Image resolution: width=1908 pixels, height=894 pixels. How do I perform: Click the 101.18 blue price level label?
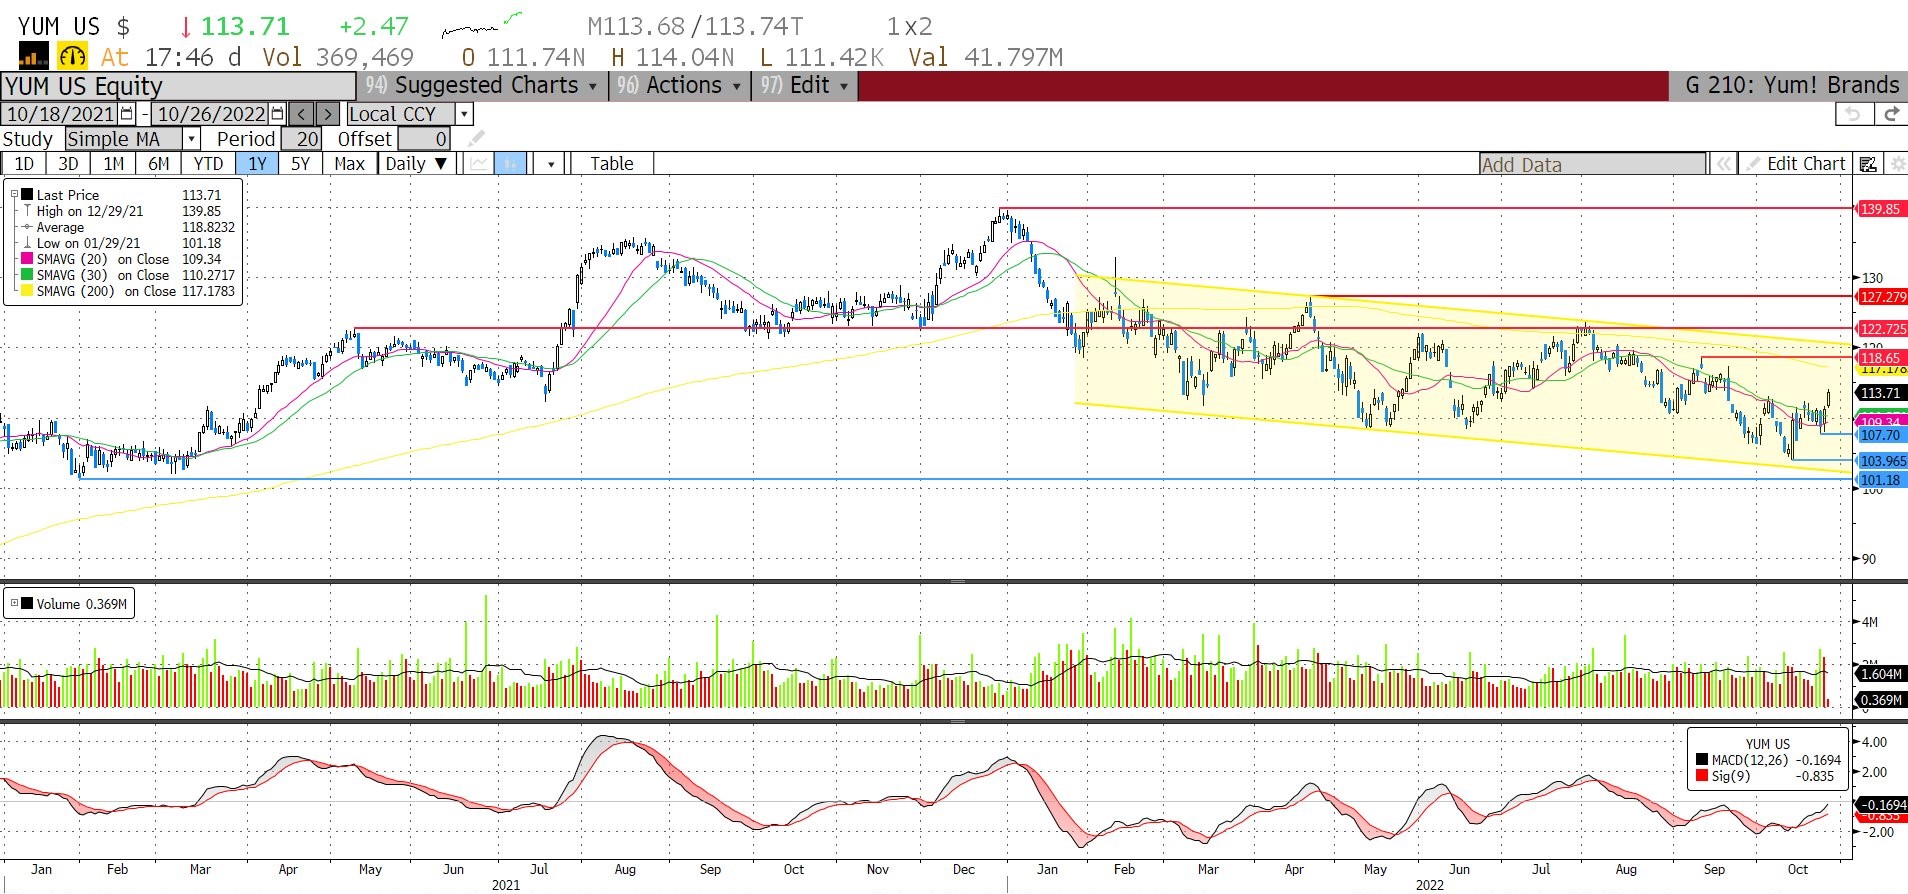(1880, 480)
